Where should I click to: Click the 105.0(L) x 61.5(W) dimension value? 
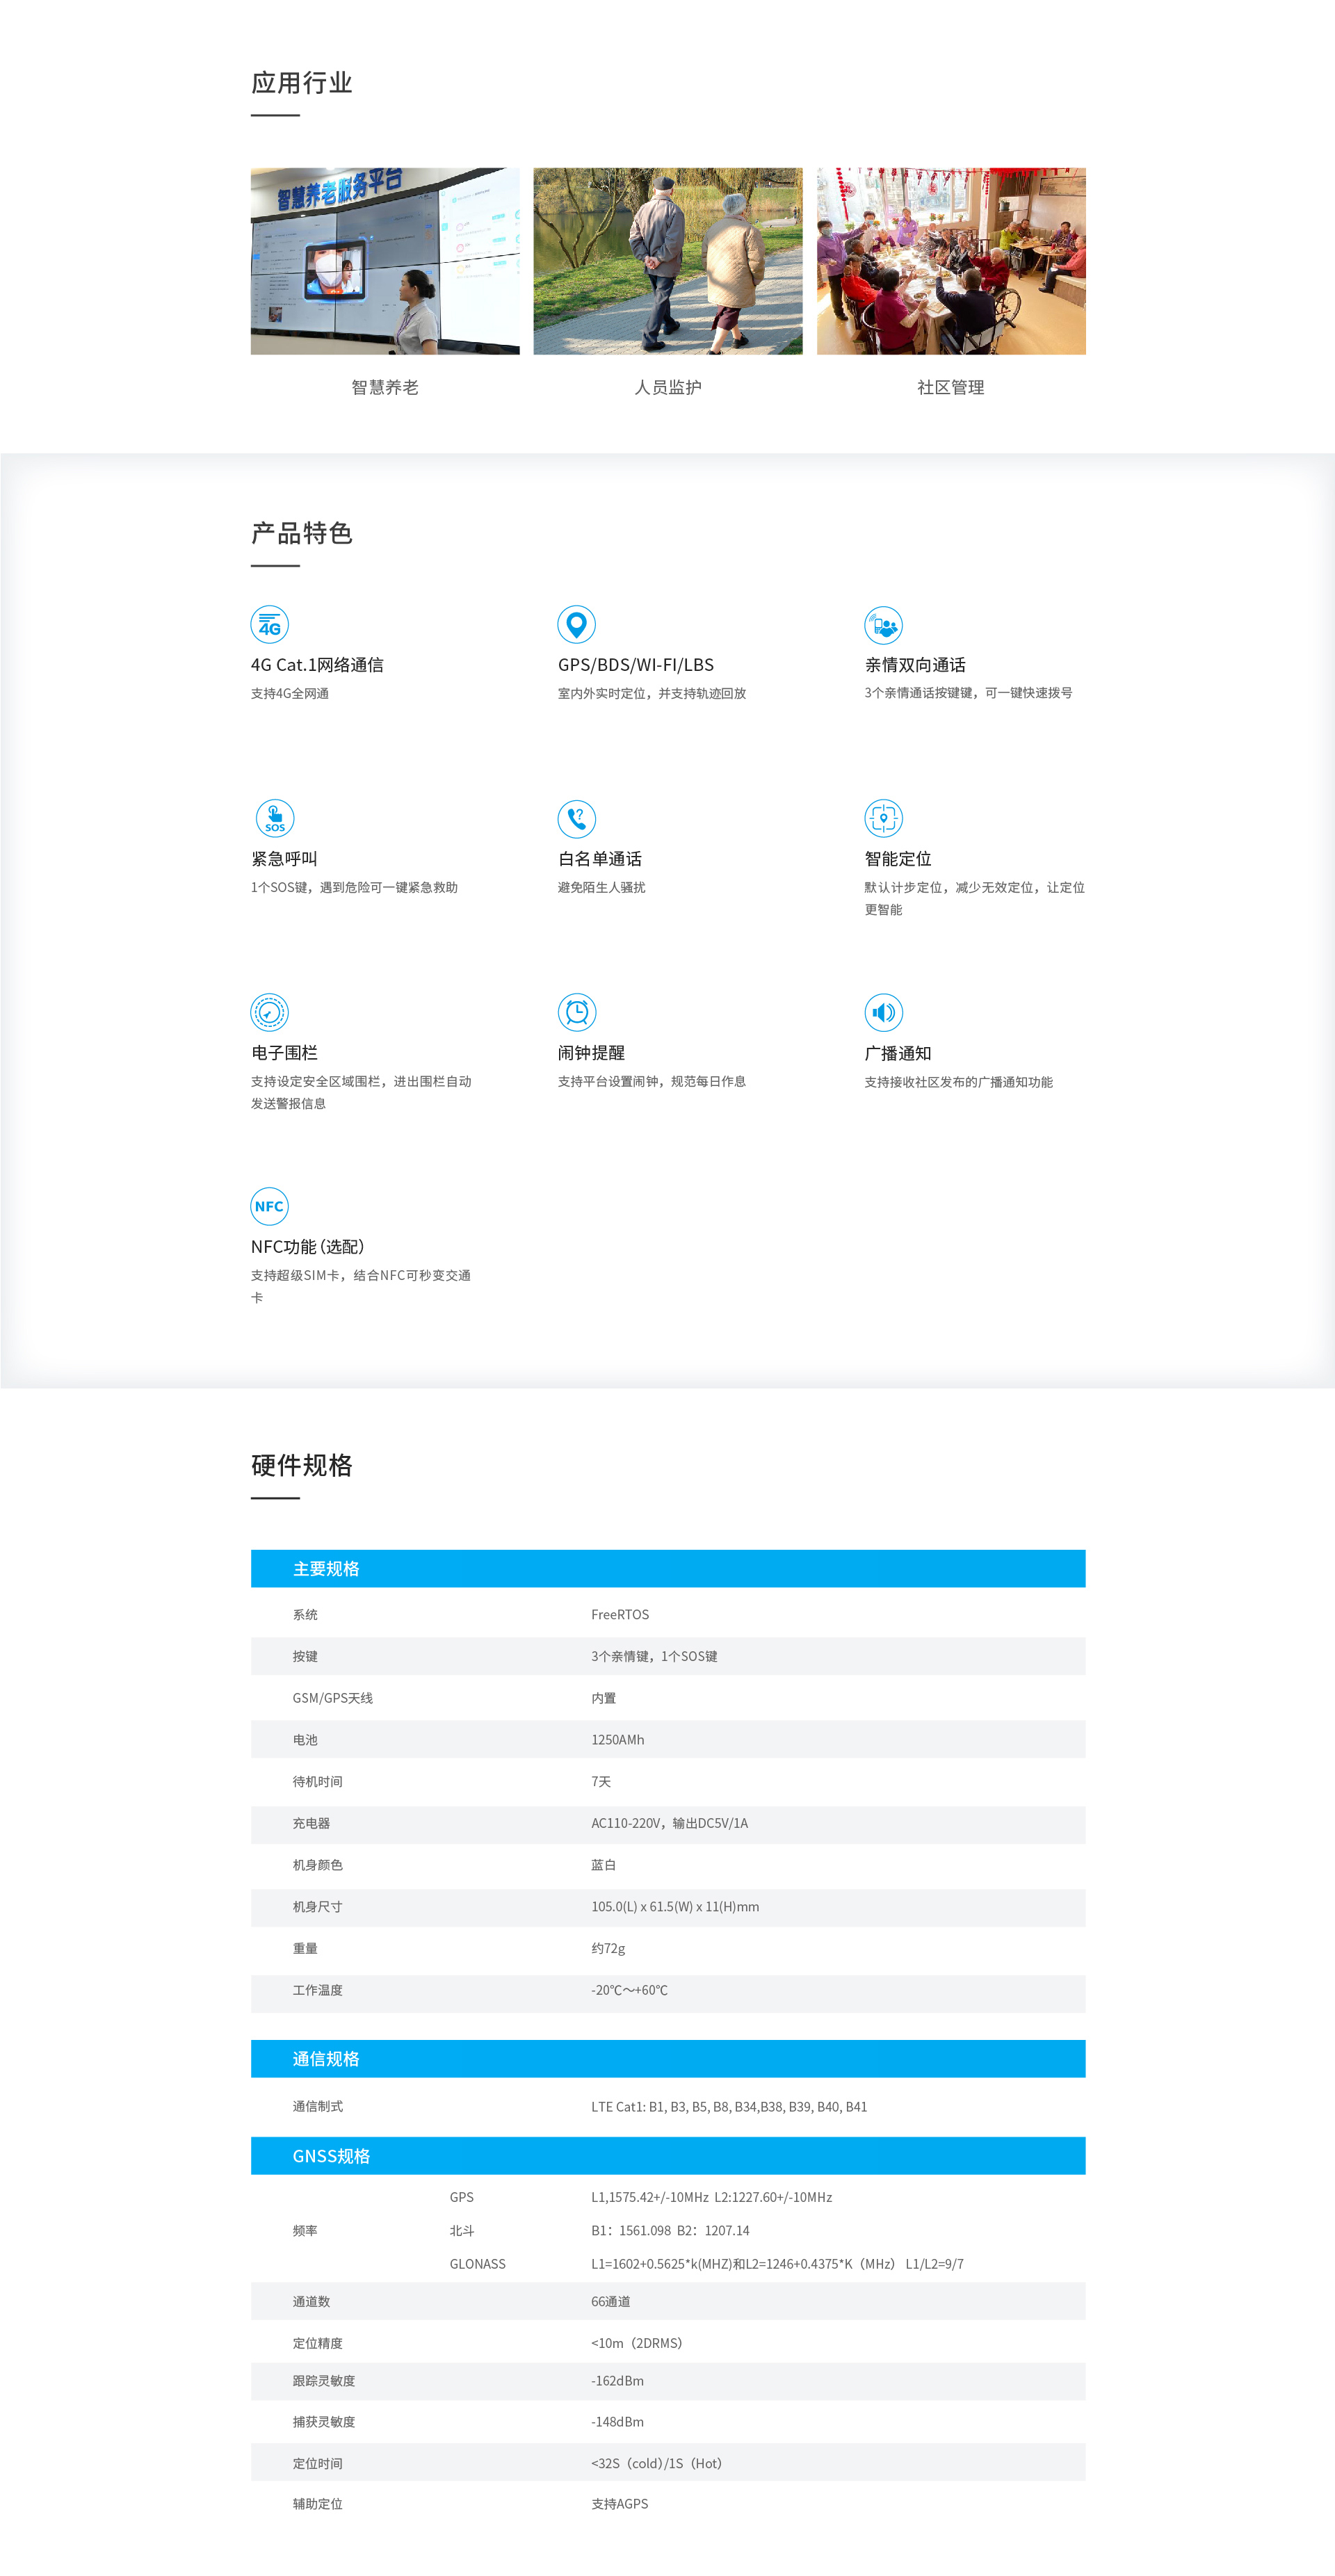point(675,1907)
